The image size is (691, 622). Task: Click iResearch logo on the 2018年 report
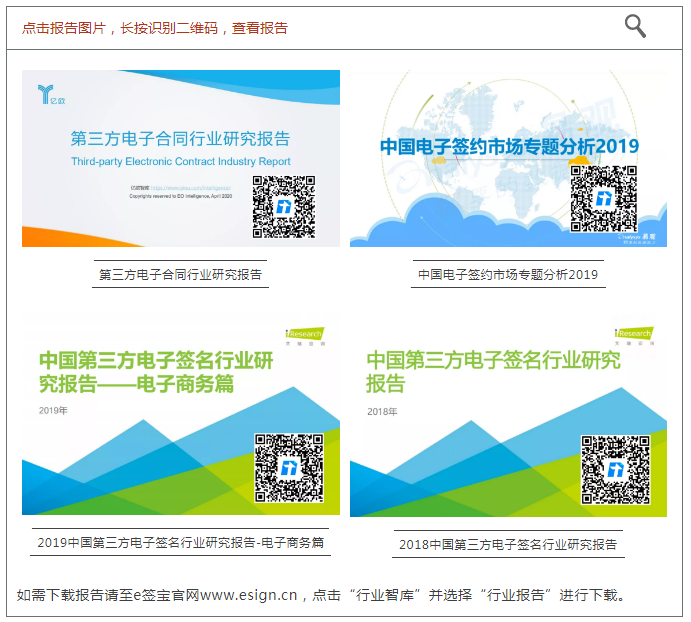click(x=633, y=335)
